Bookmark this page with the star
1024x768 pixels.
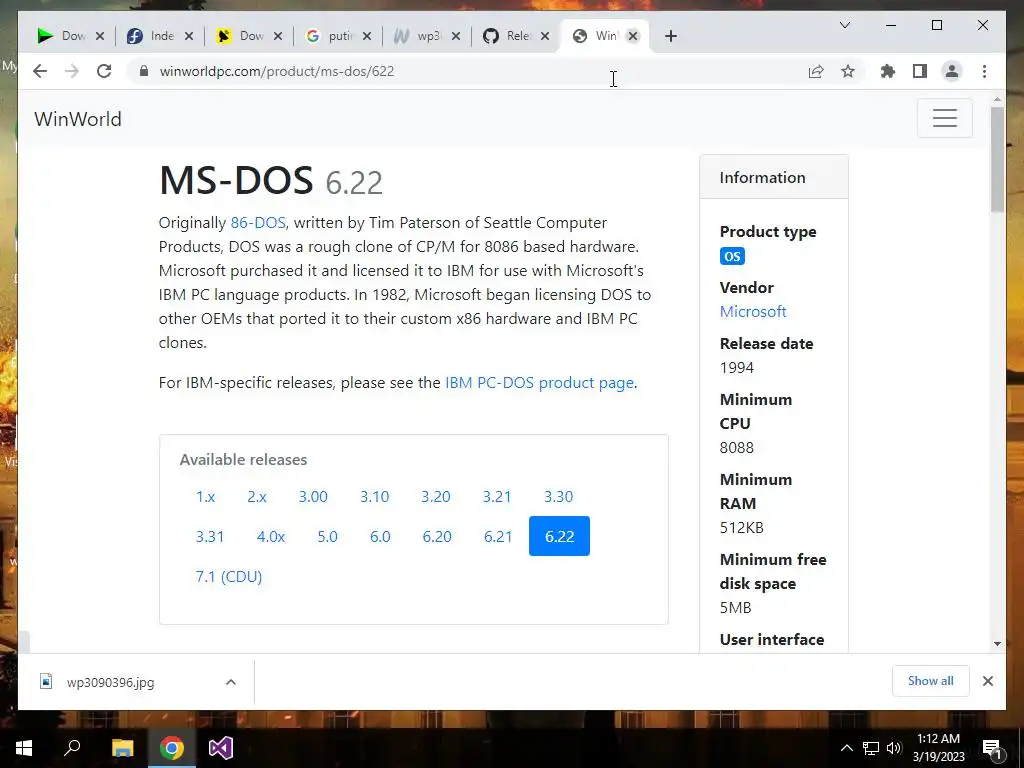click(848, 71)
